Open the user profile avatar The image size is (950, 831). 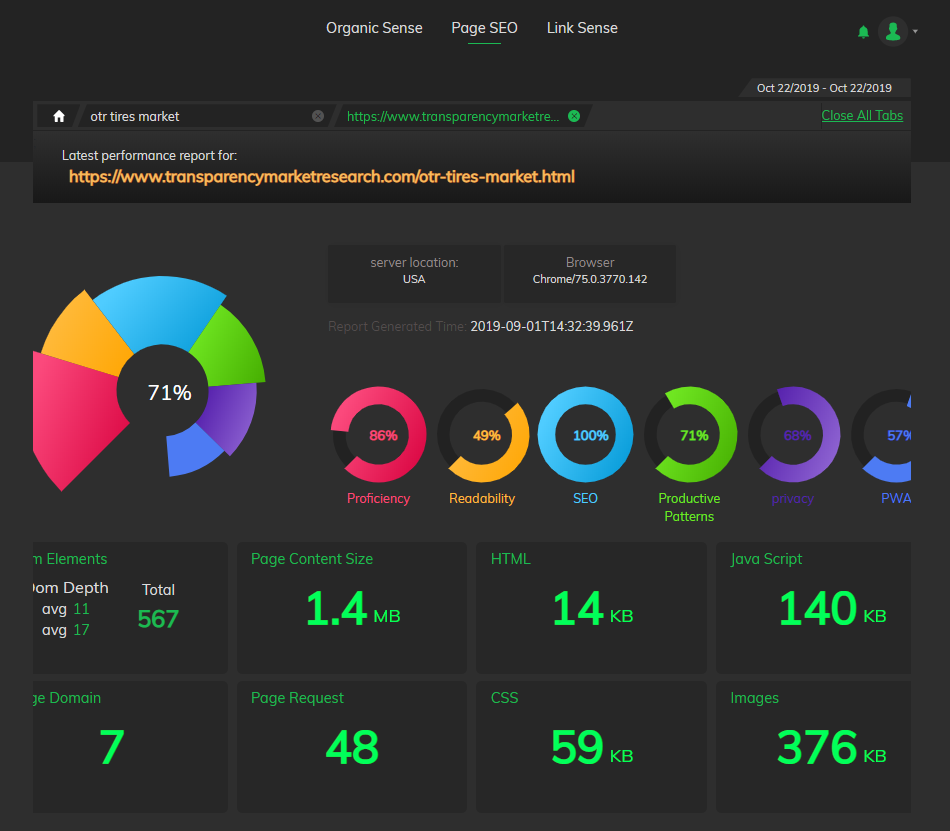tap(892, 31)
